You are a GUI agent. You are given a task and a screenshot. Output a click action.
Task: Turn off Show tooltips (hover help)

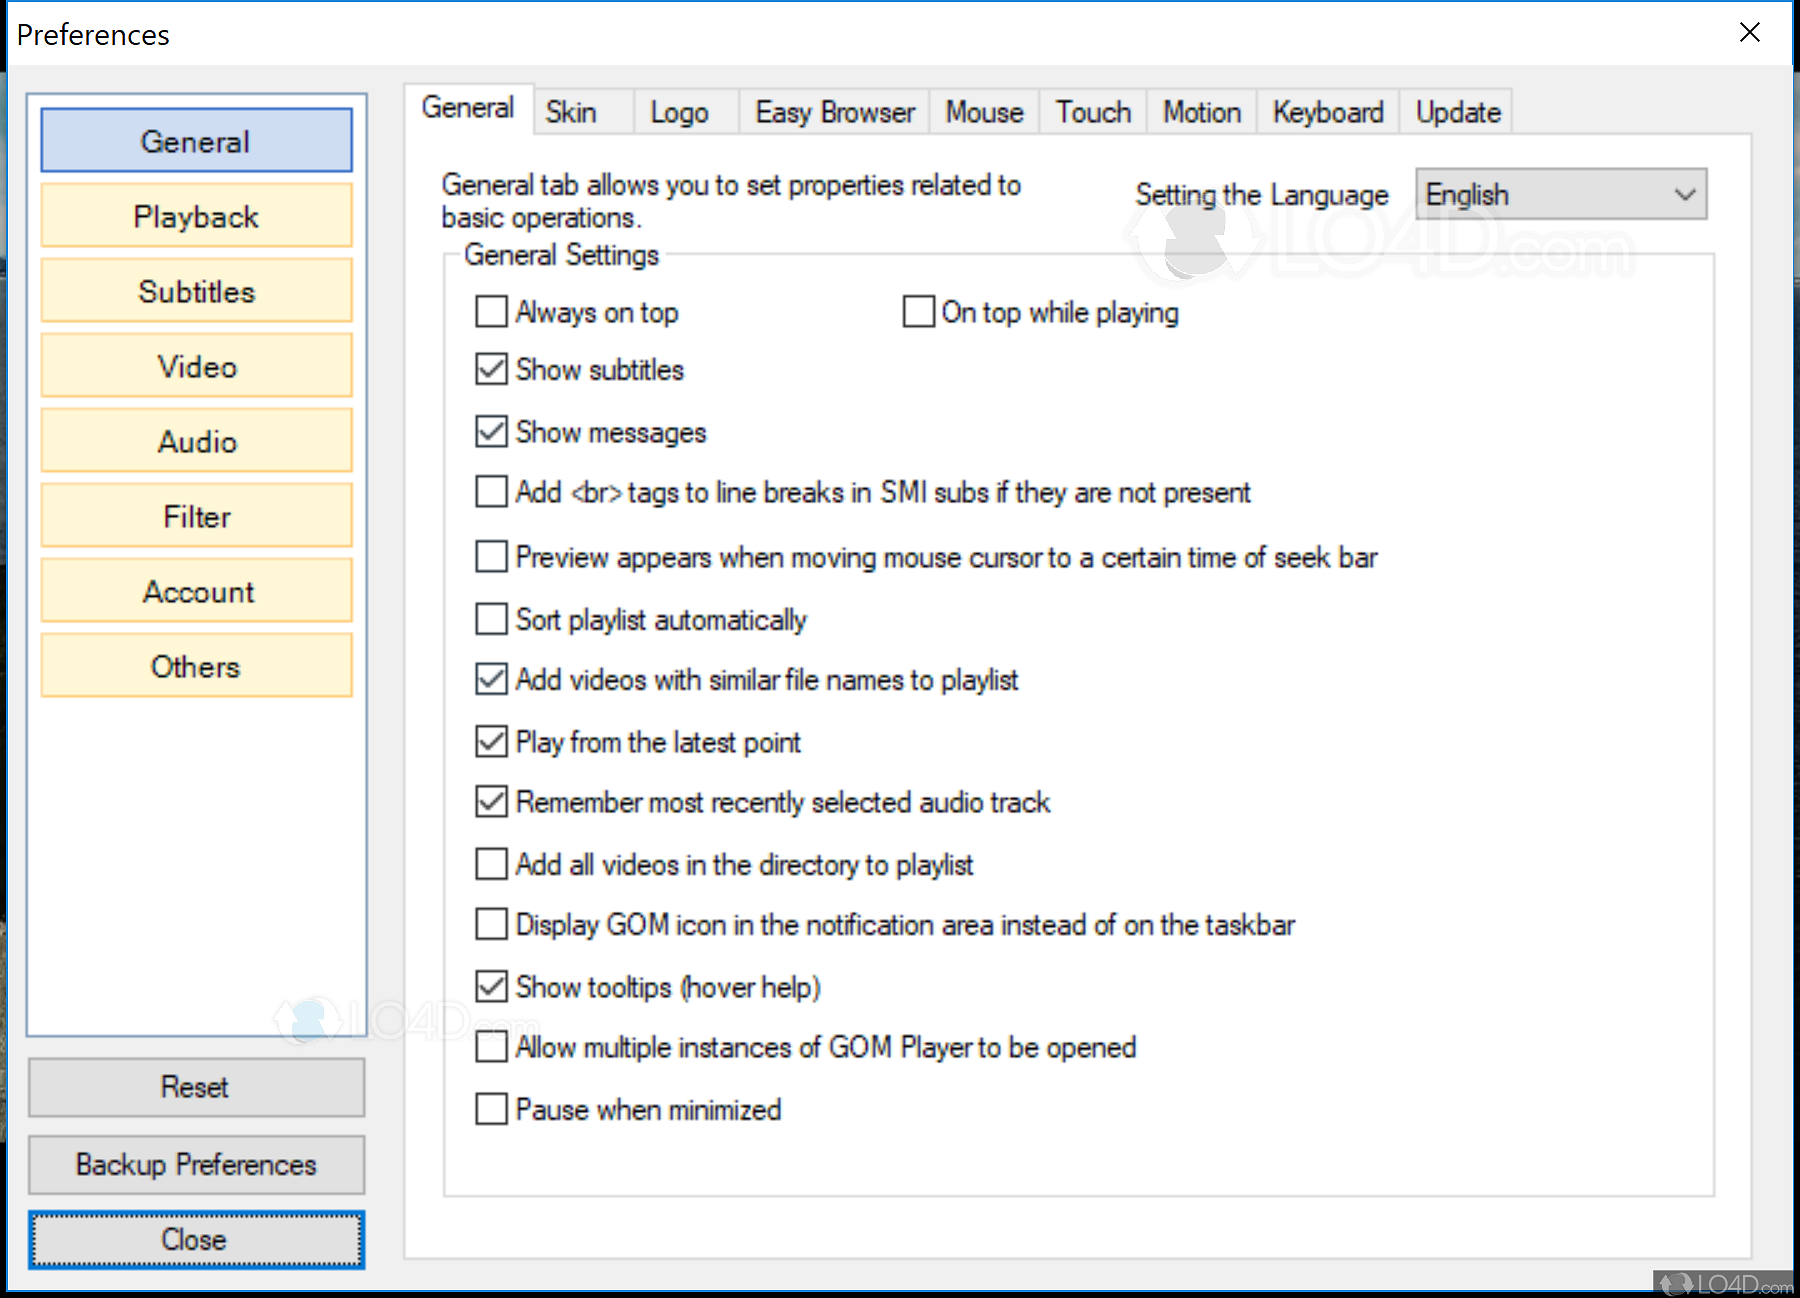[491, 987]
